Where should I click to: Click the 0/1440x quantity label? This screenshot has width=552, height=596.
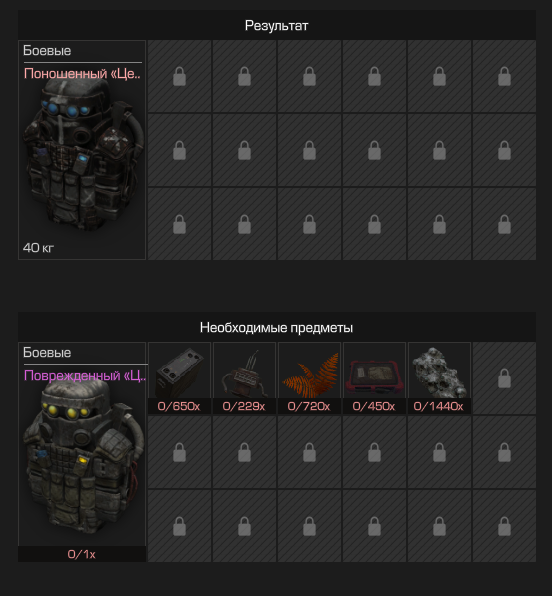[x=439, y=406]
